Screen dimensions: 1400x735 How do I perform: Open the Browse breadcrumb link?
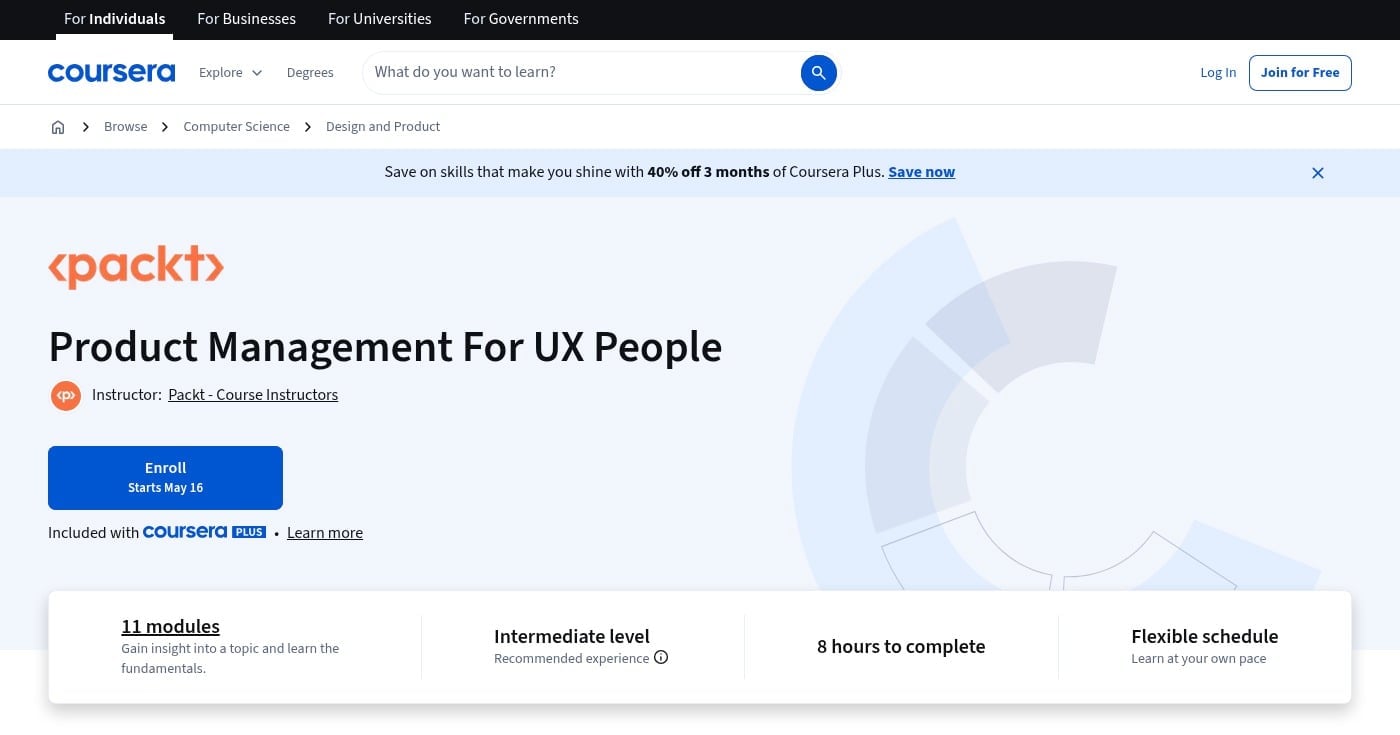click(x=126, y=127)
